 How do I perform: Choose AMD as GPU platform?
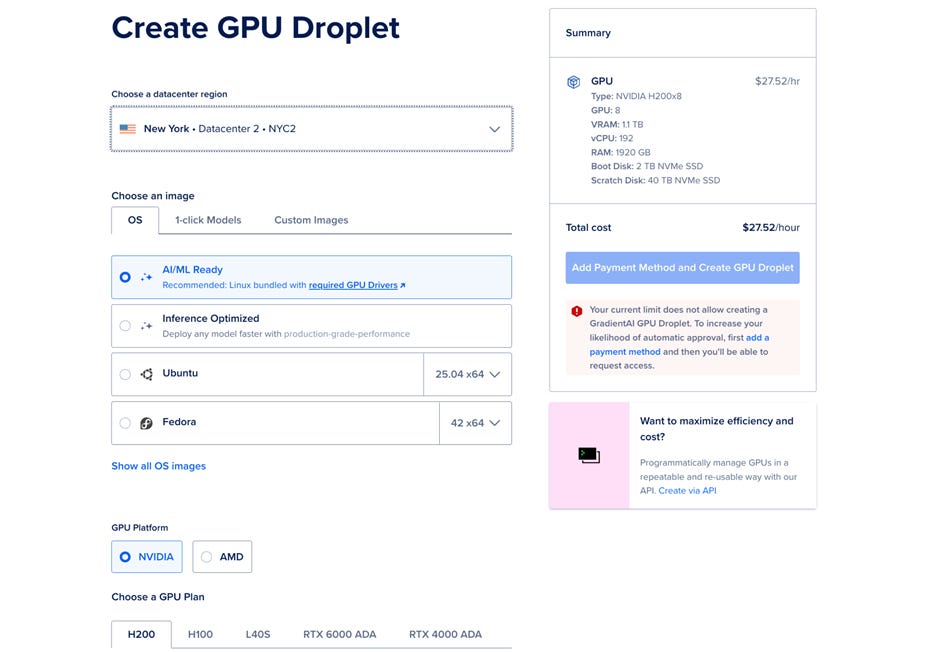pyautogui.click(x=222, y=556)
